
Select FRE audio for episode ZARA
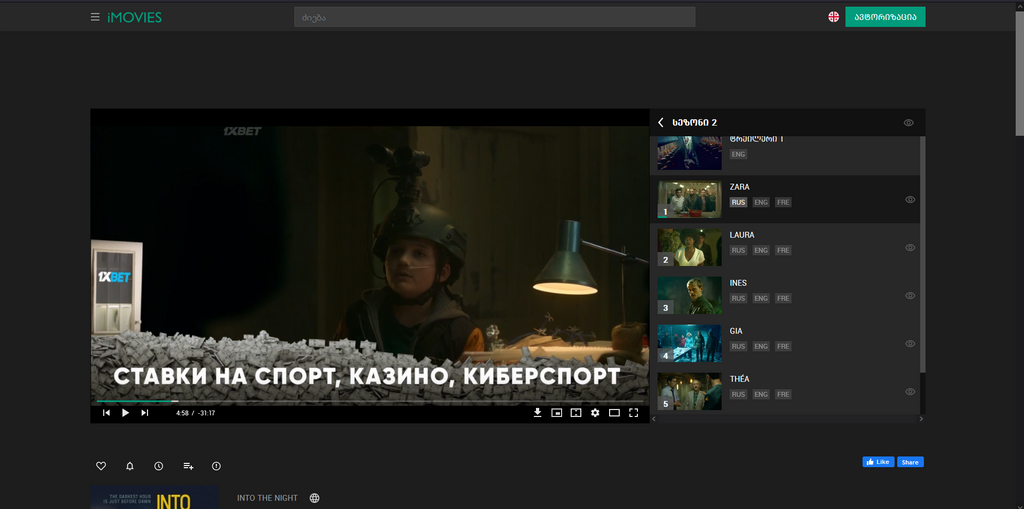(x=783, y=203)
